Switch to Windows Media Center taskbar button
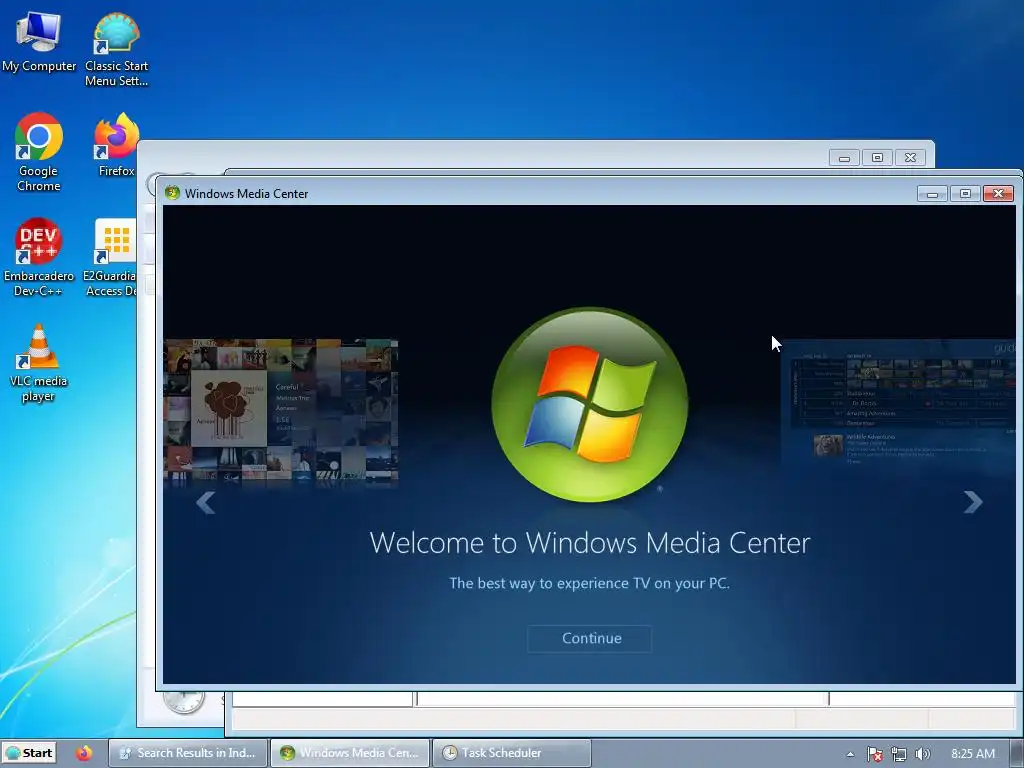Viewport: 1024px width, 768px height. (350, 753)
